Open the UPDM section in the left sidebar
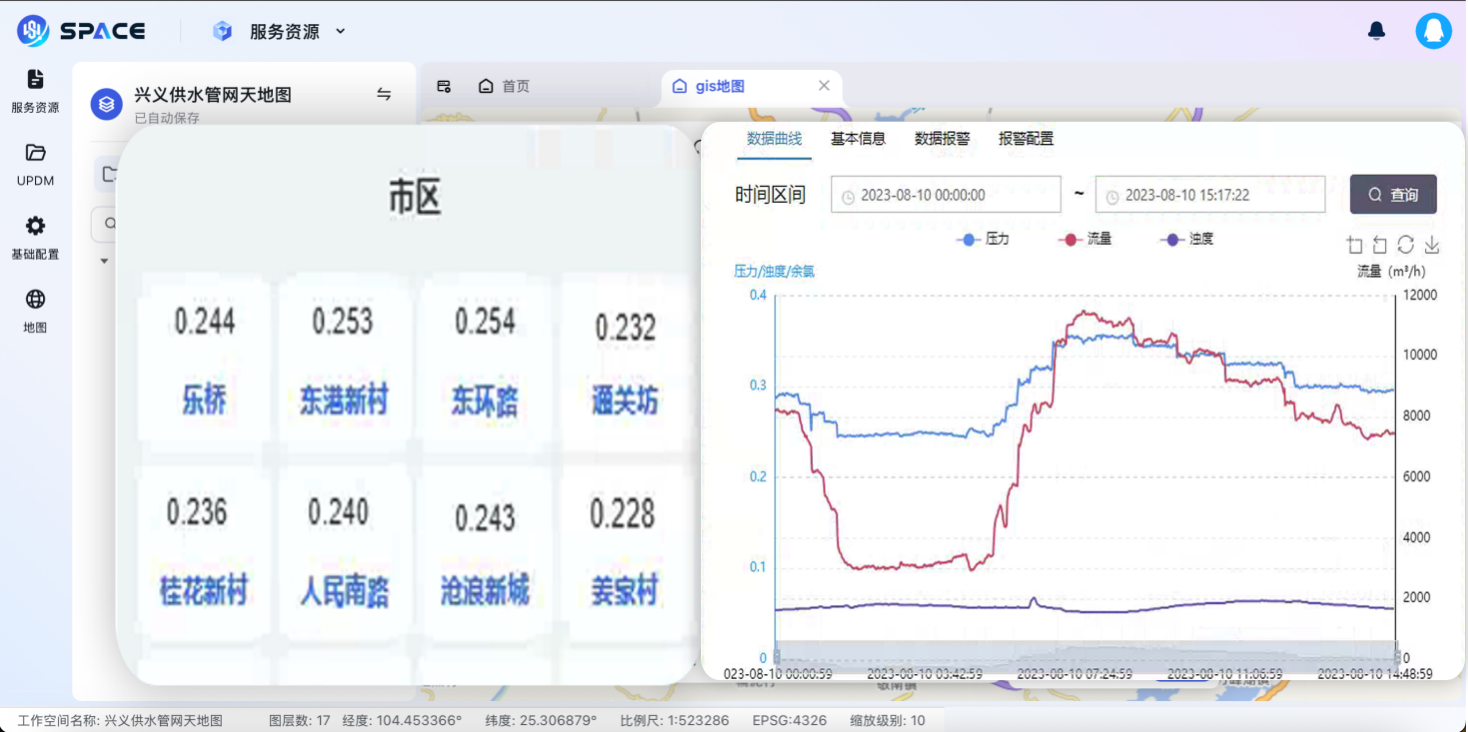This screenshot has height=732, width=1468. [35, 165]
